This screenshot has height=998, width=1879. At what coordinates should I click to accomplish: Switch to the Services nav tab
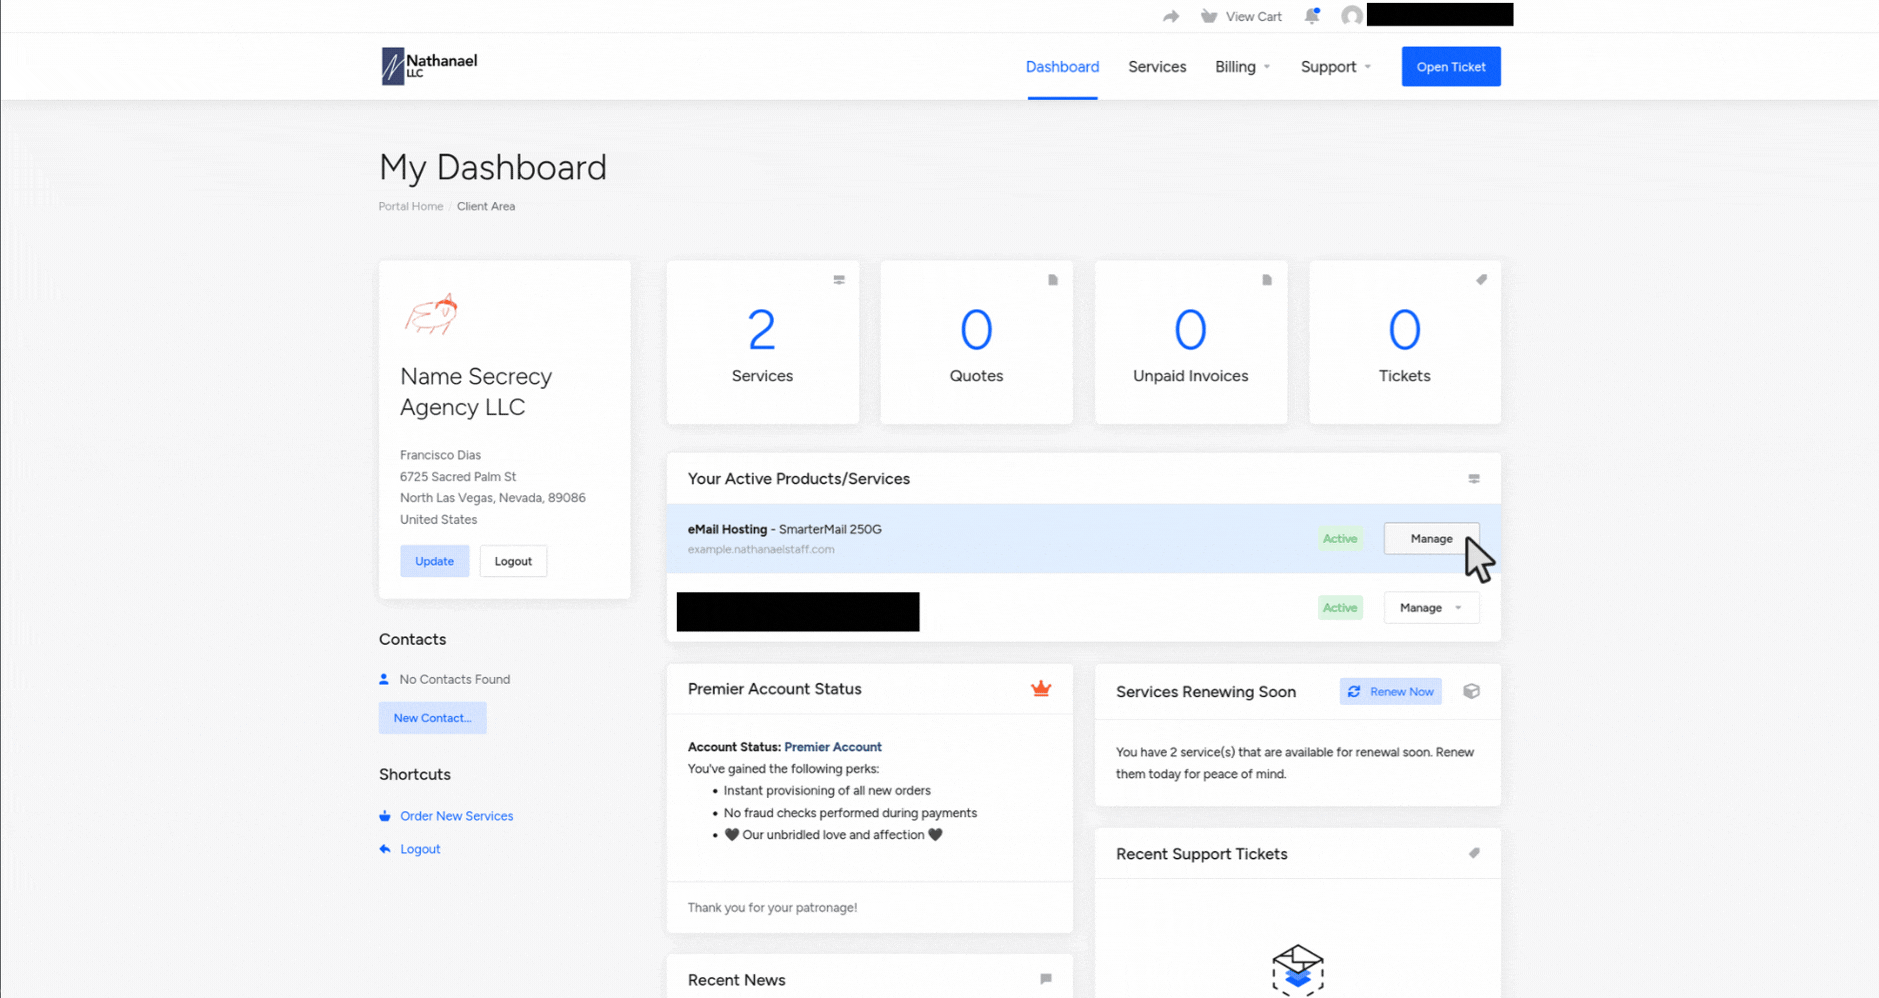(1157, 67)
